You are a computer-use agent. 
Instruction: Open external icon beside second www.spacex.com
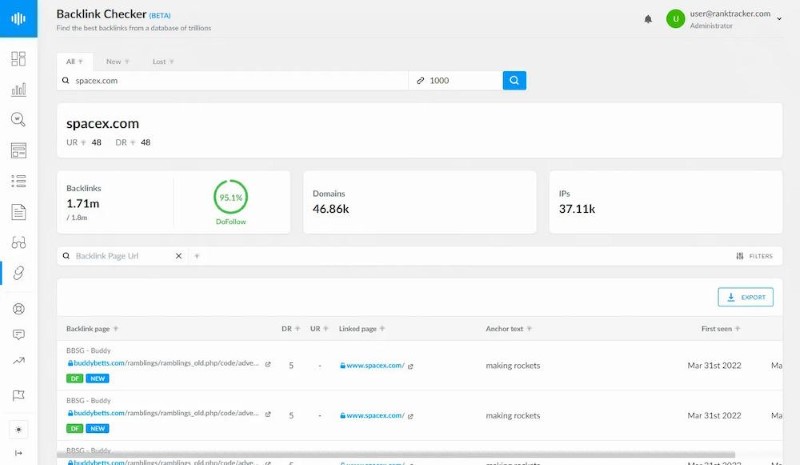411,416
